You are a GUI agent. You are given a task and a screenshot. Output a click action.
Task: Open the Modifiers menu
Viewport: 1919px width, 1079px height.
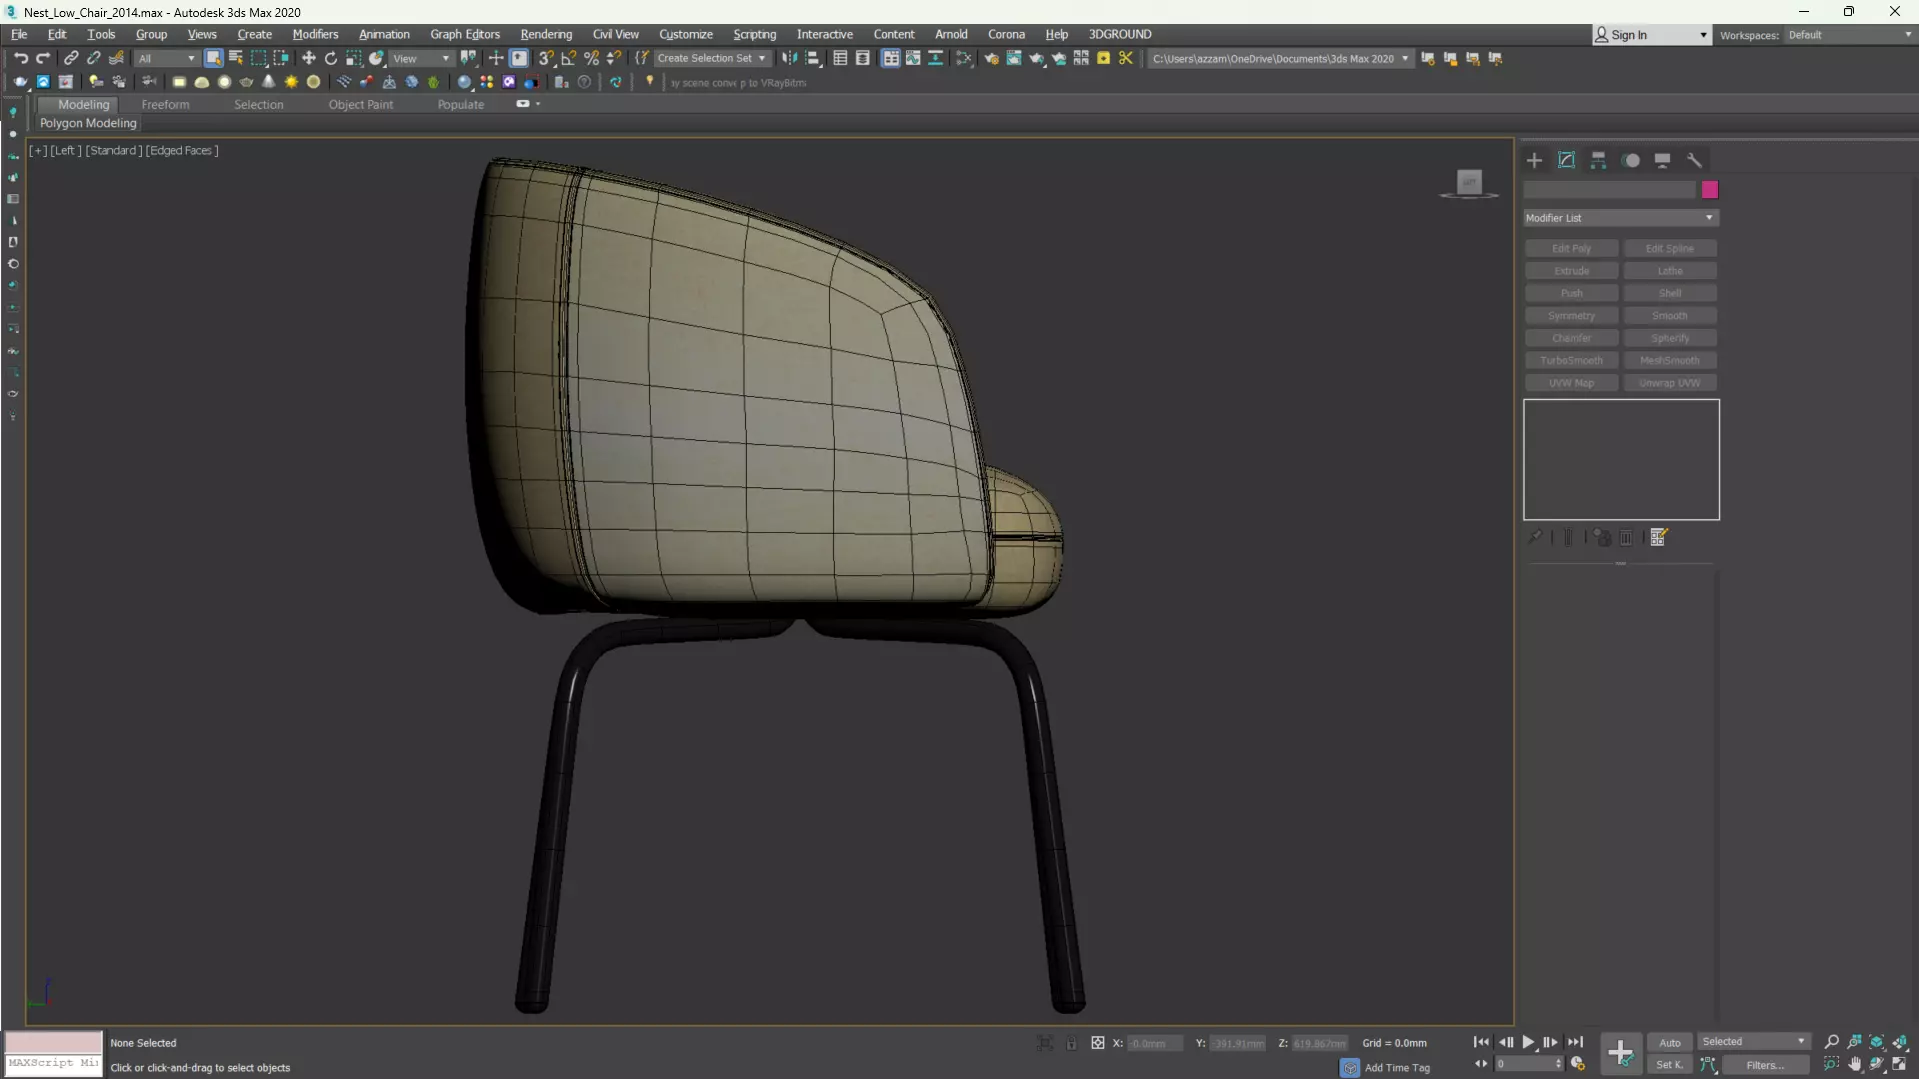click(x=315, y=34)
